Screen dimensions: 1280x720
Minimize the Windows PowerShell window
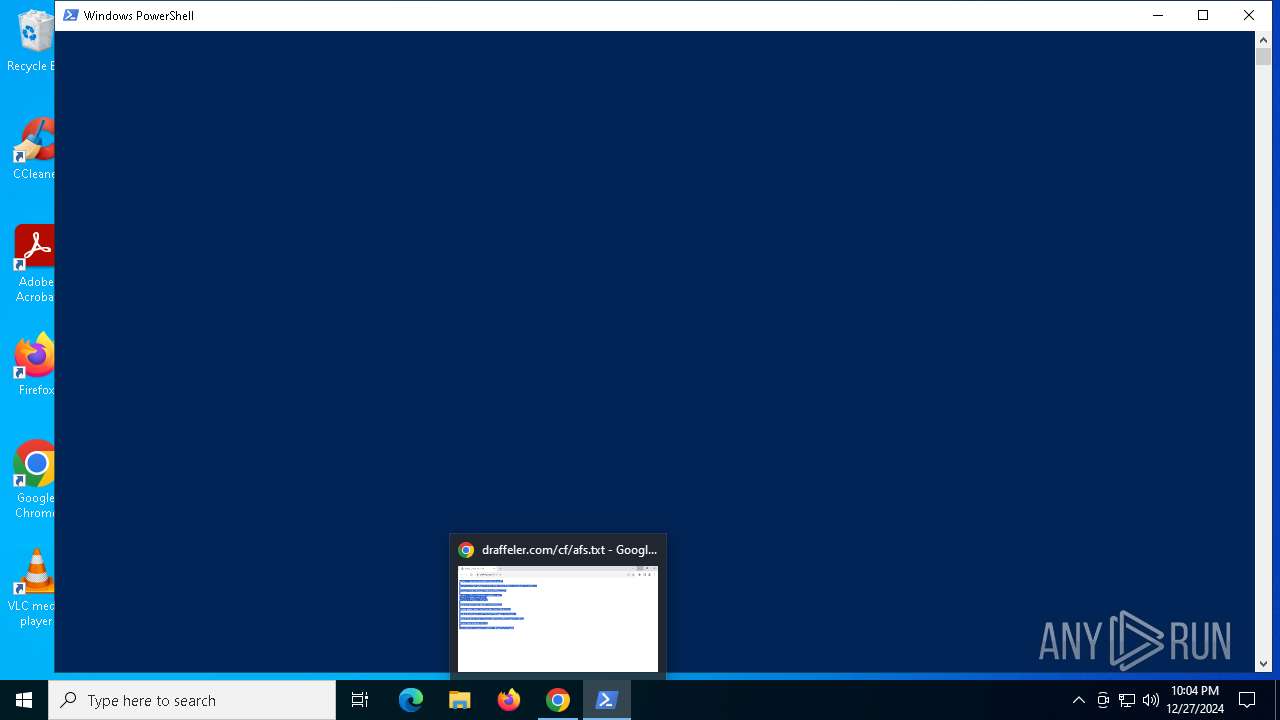tap(1158, 15)
